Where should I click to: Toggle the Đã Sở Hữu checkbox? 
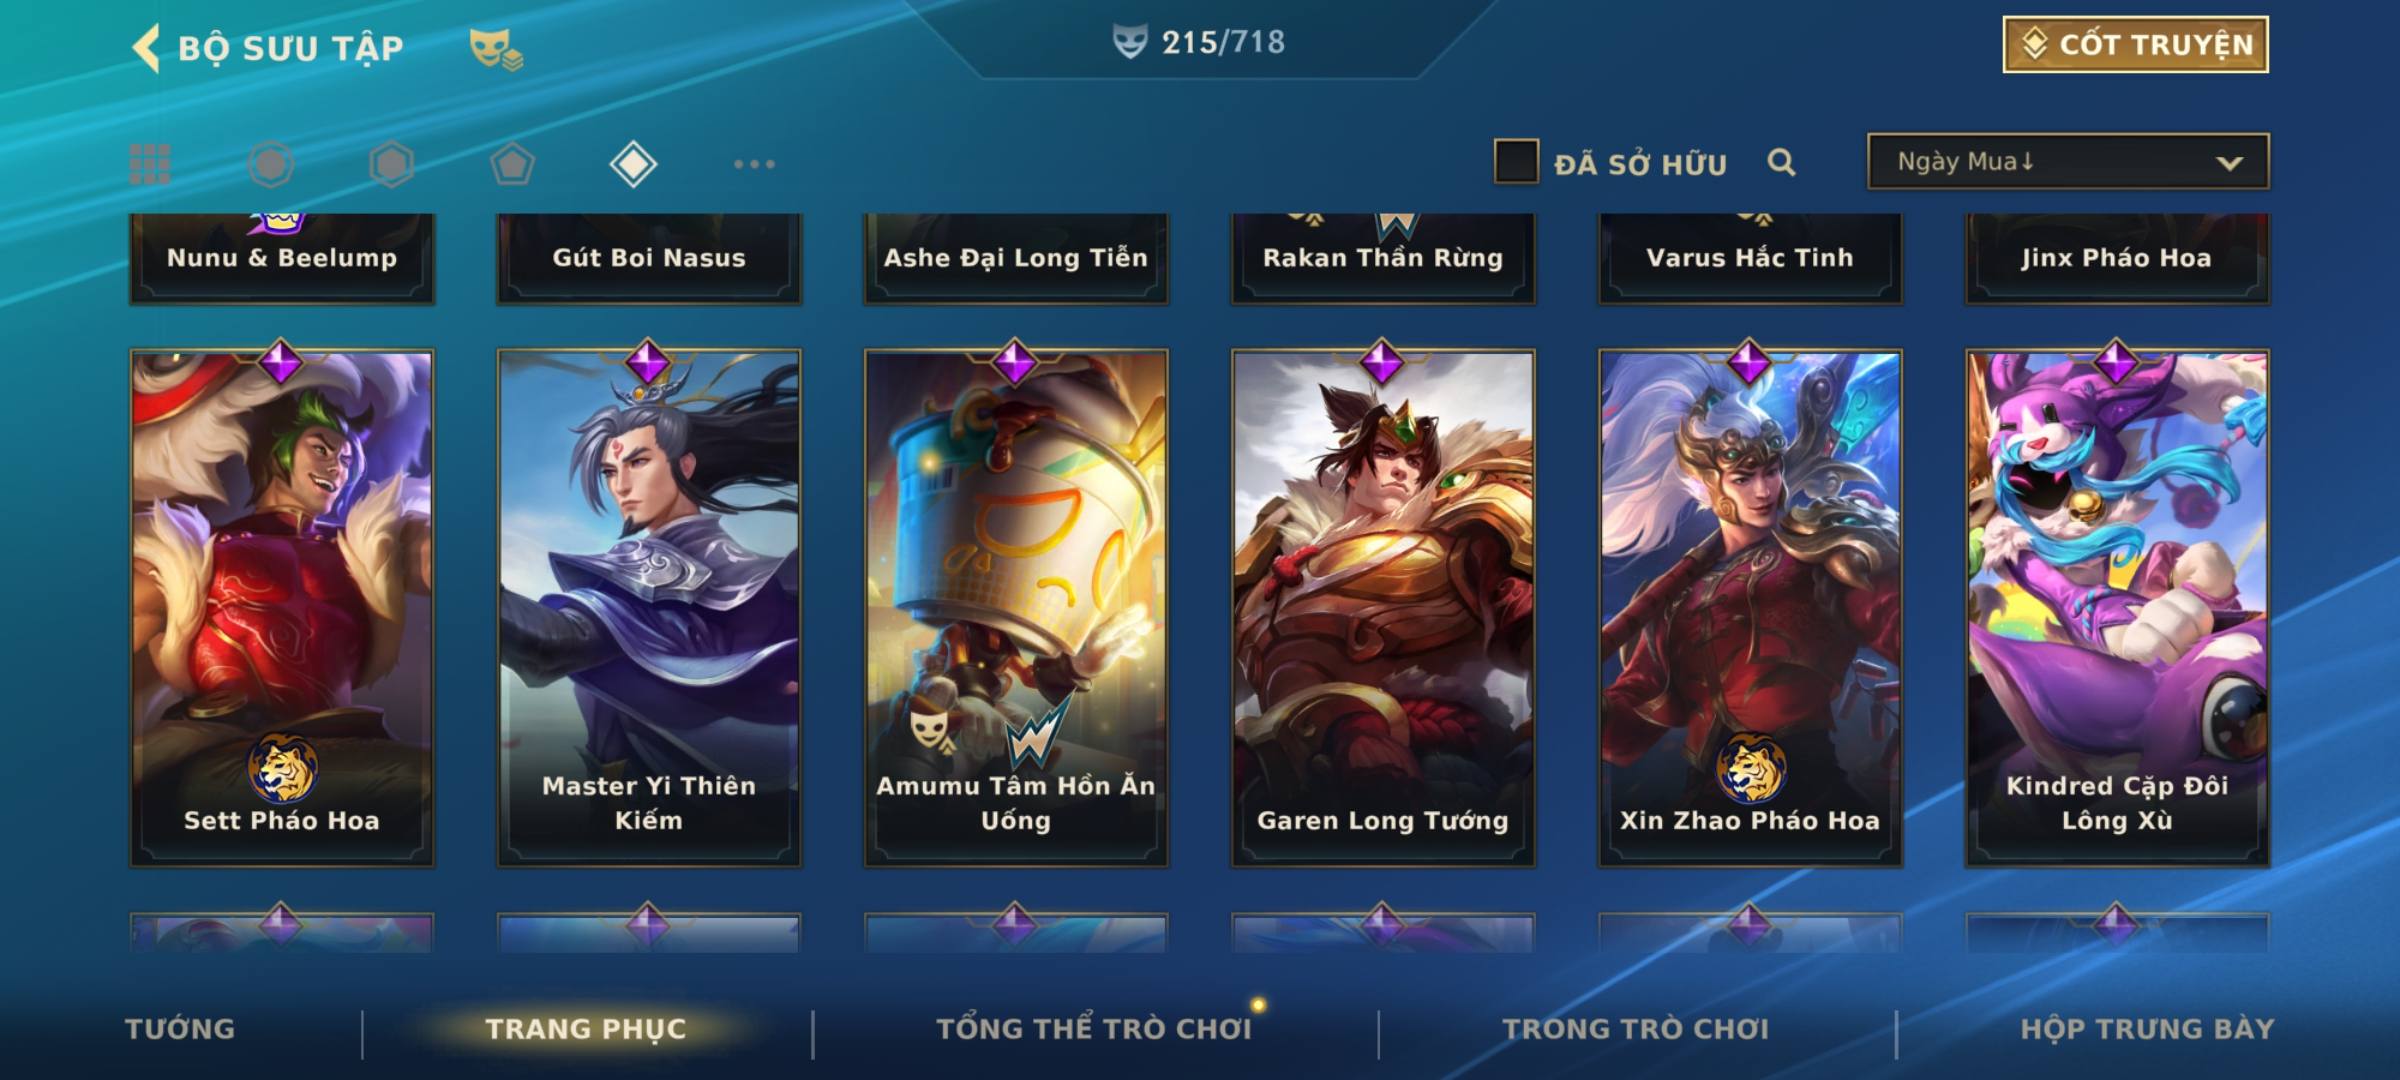1516,162
